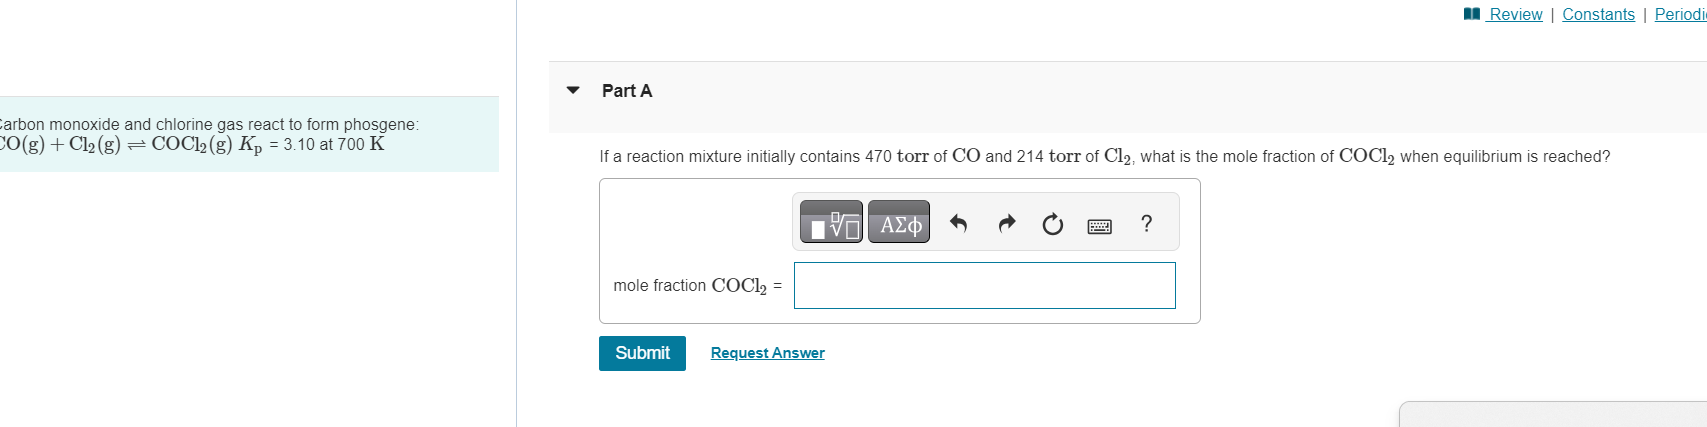Image resolution: width=1707 pixels, height=427 pixels.
Task: Click the question mark help icon
Action: pos(1146,223)
